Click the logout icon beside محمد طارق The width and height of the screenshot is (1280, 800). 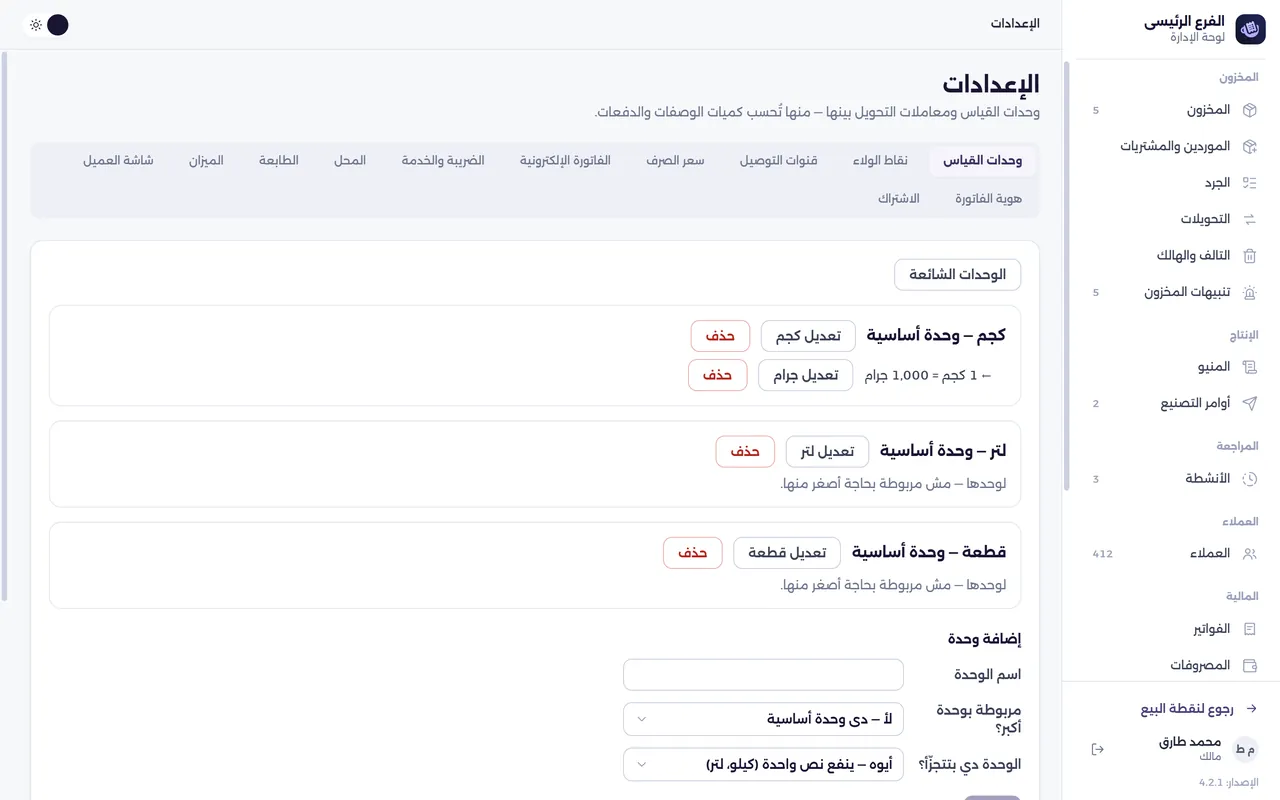[1098, 749]
